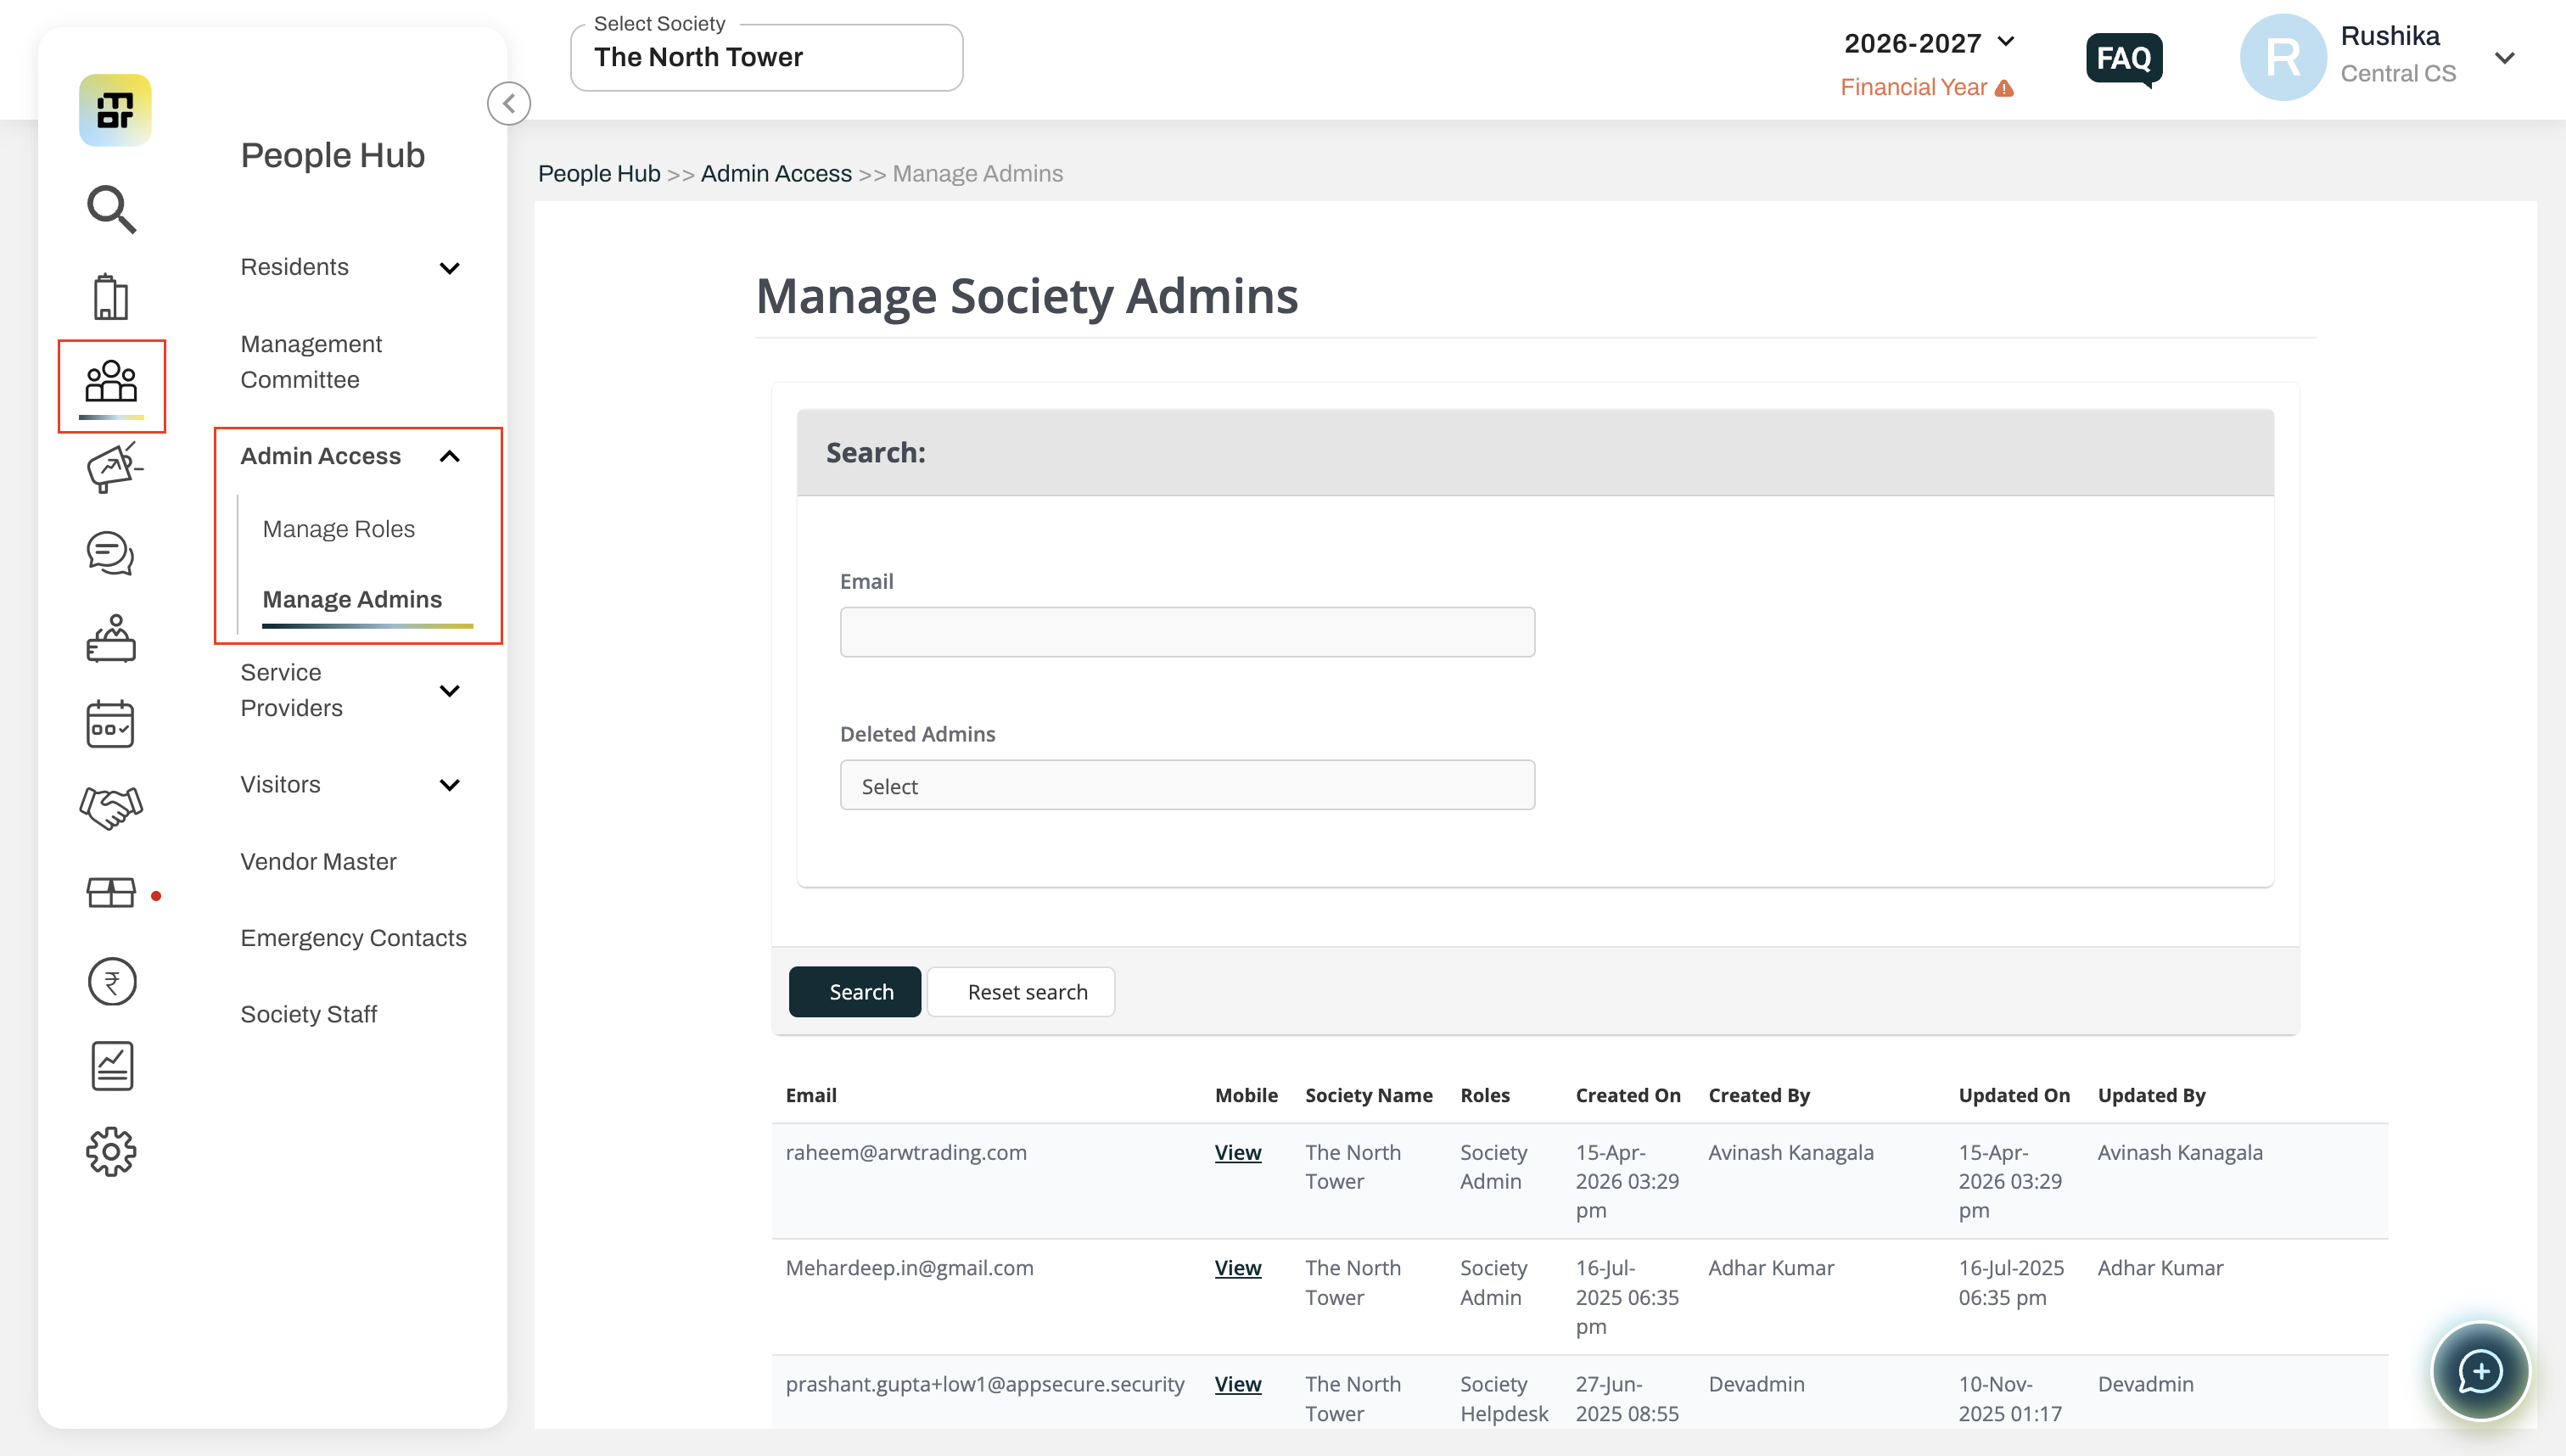Collapse sidebar using the left arrow button
2566x1456 pixels.
[509, 103]
